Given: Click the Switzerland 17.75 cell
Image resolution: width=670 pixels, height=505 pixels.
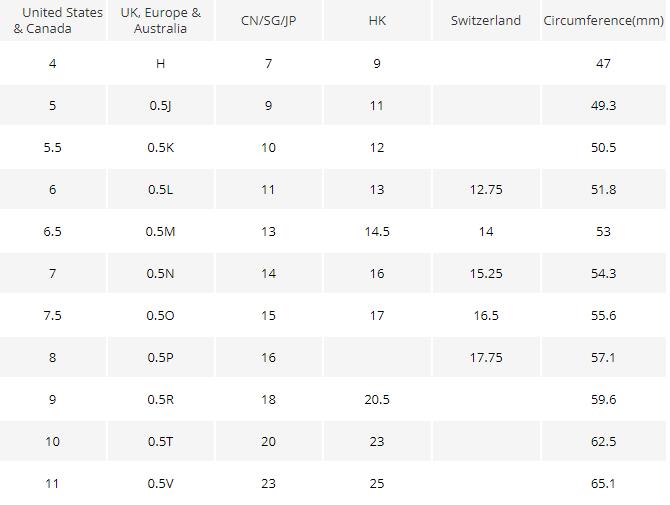Looking at the screenshot, I should pos(485,358).
